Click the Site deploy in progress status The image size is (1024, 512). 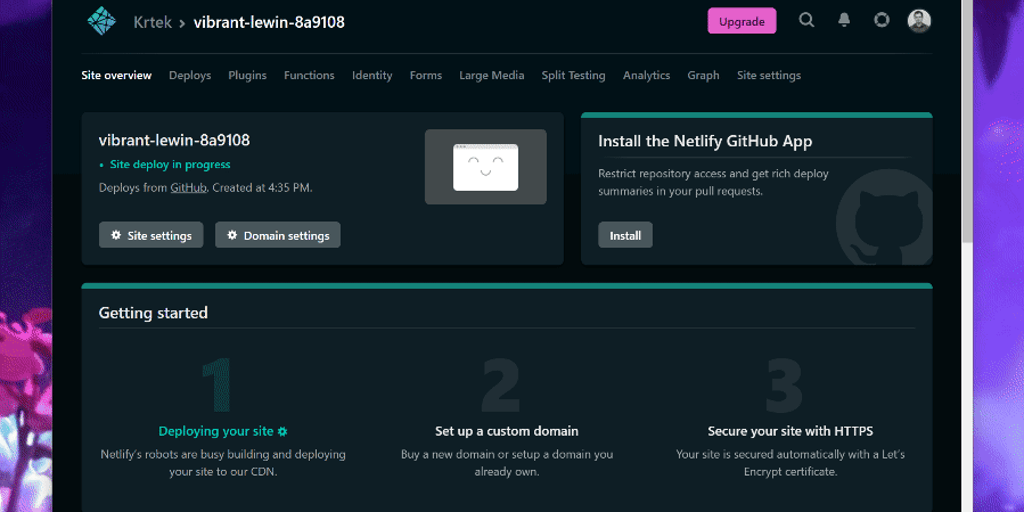pos(170,165)
